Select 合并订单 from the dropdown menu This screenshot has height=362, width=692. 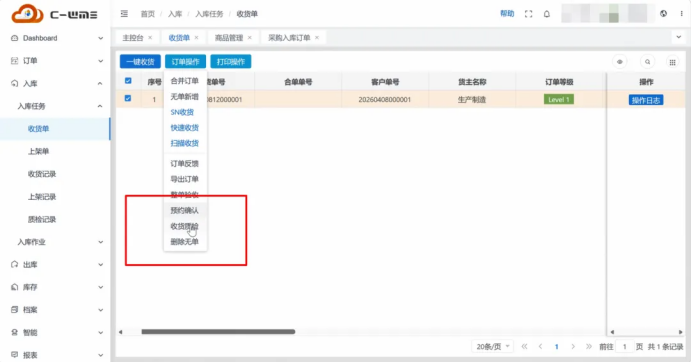[184, 81]
